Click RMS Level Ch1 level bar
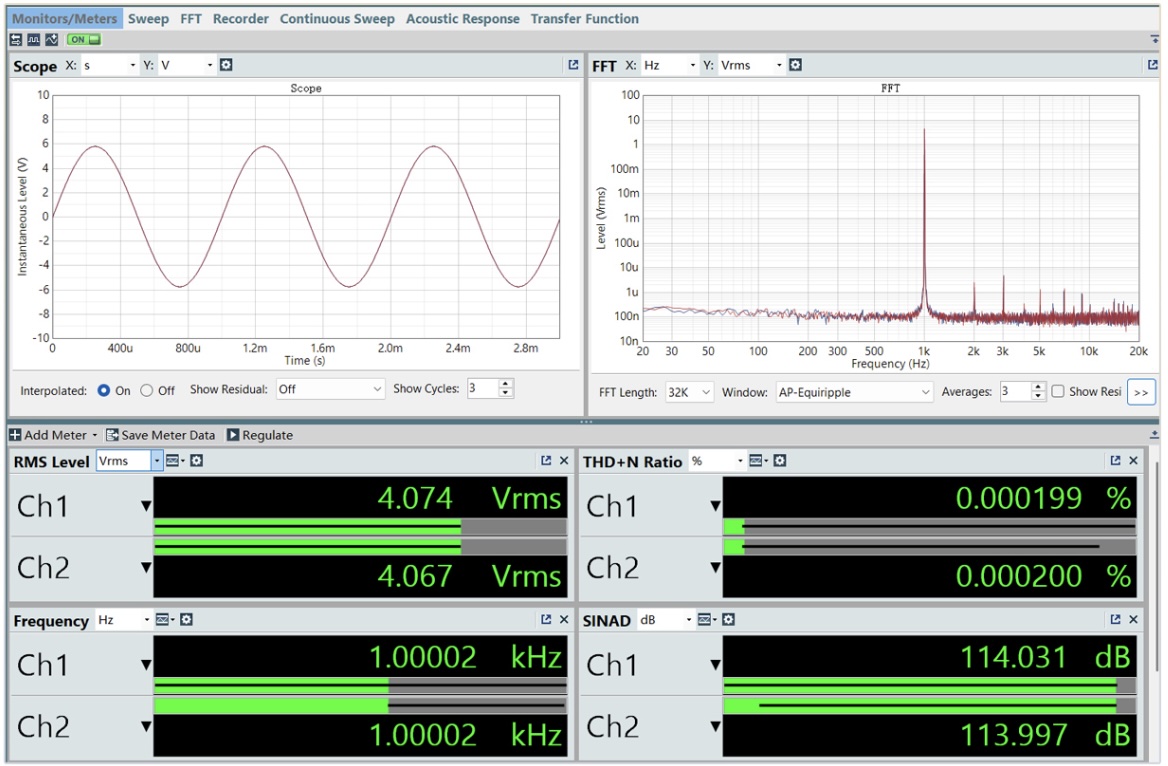The image size is (1168, 766). click(x=361, y=528)
